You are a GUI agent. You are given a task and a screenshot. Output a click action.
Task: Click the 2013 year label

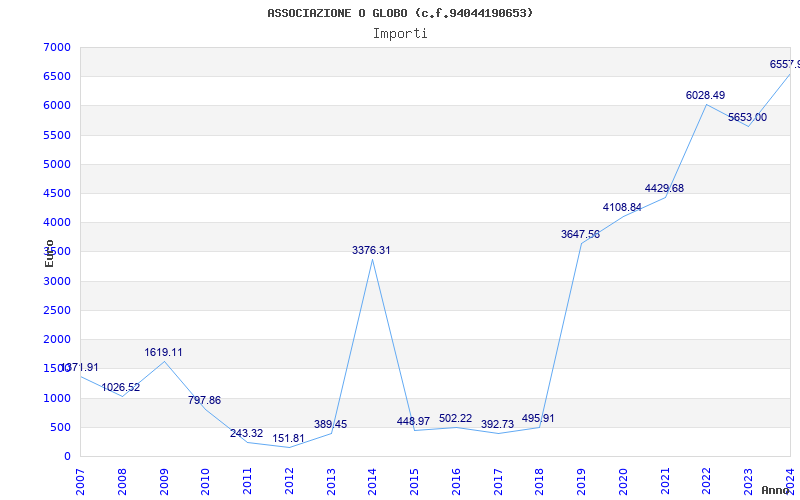click(x=331, y=482)
